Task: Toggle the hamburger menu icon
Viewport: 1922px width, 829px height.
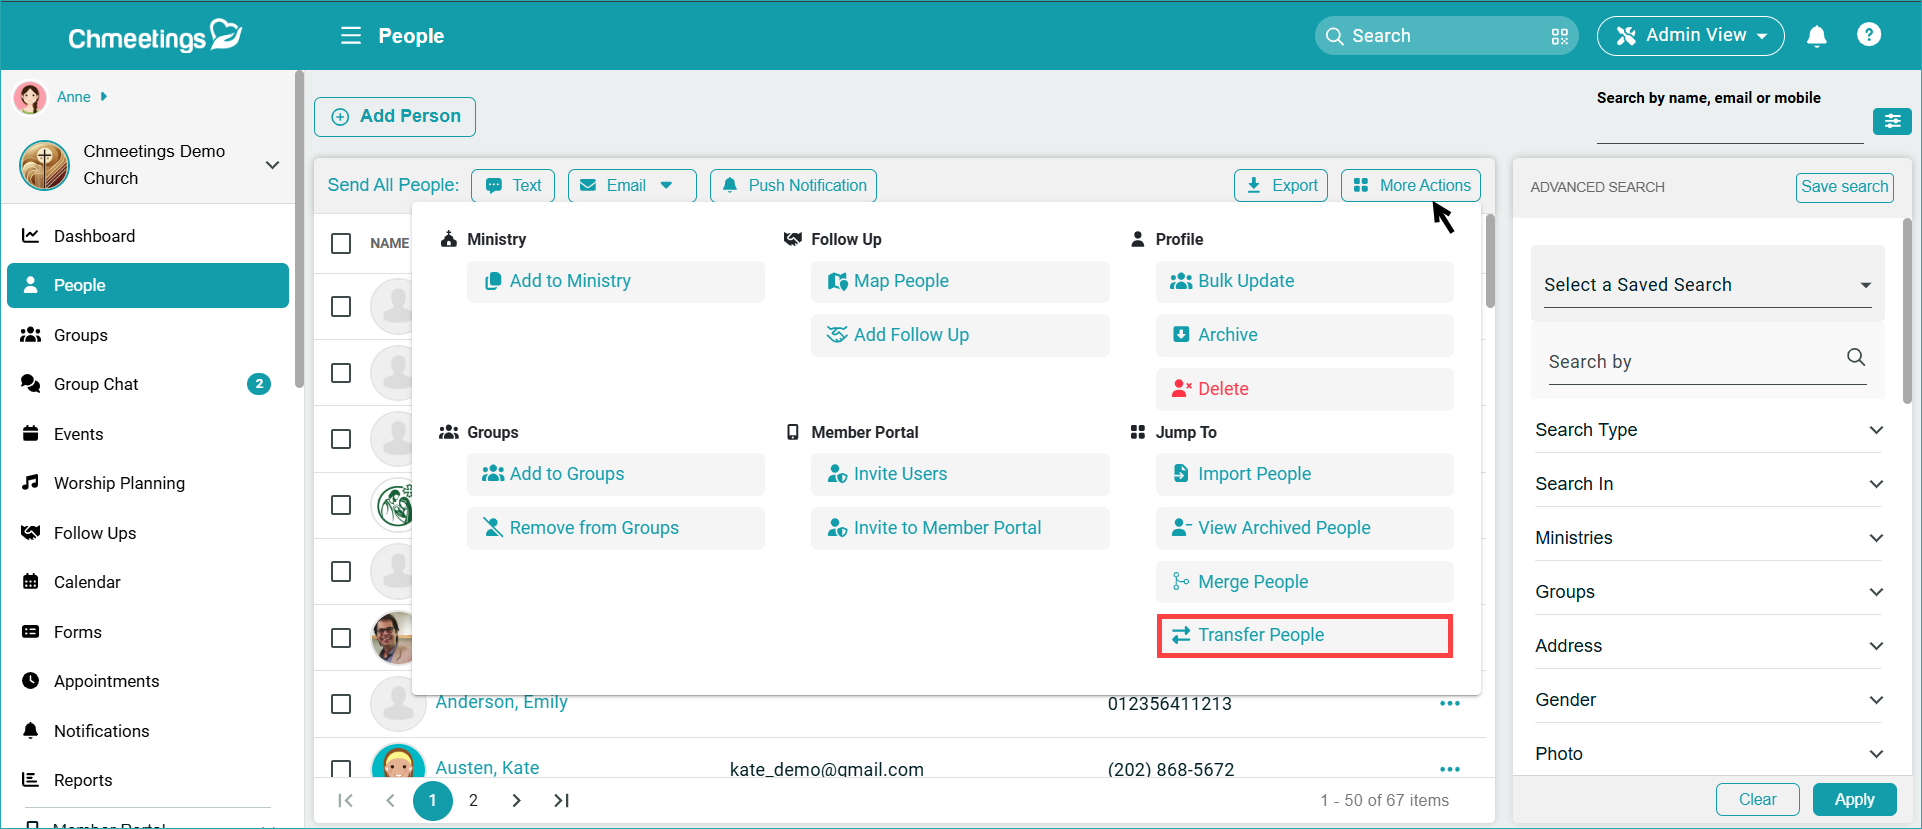Action: [350, 36]
